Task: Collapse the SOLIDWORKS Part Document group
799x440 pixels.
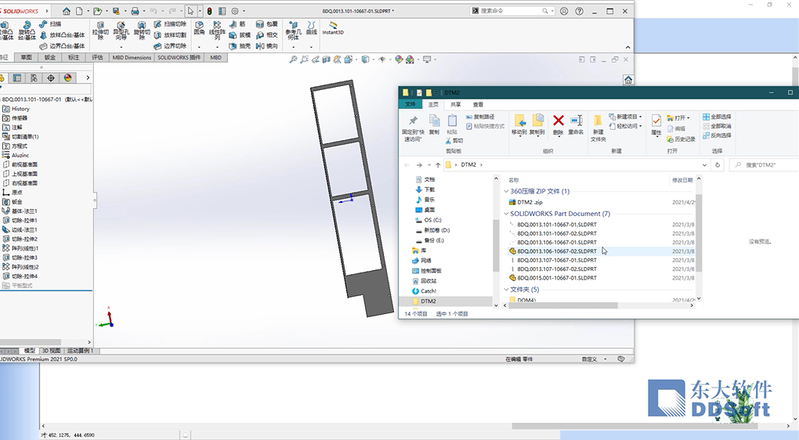Action: pyautogui.click(x=505, y=214)
